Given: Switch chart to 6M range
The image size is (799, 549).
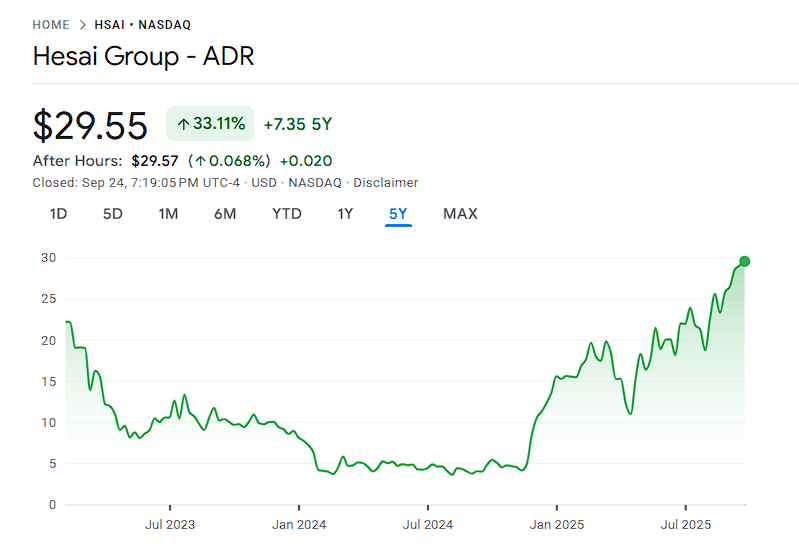Looking at the screenshot, I should (225, 214).
